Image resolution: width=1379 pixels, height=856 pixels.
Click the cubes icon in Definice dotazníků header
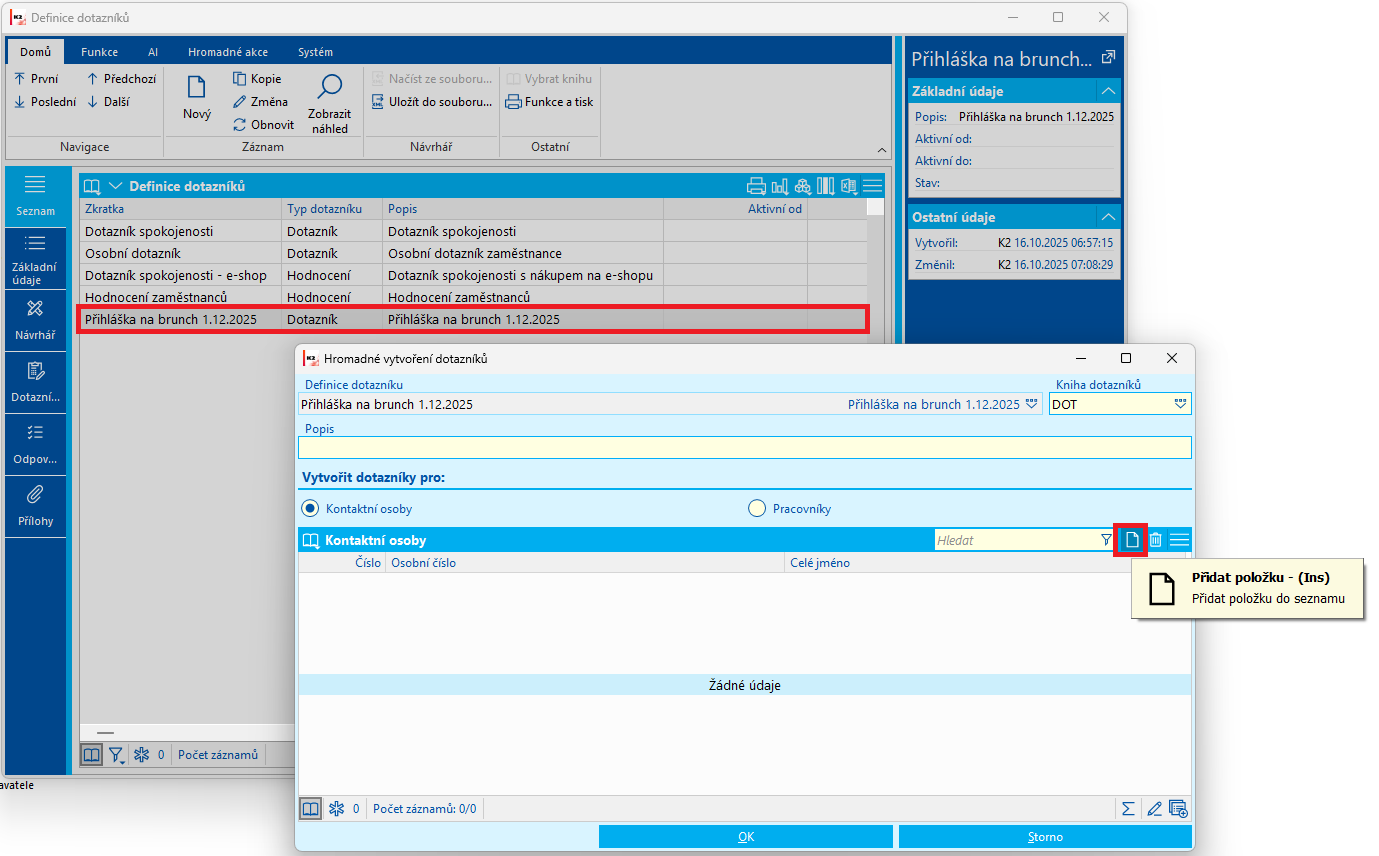[x=802, y=186]
